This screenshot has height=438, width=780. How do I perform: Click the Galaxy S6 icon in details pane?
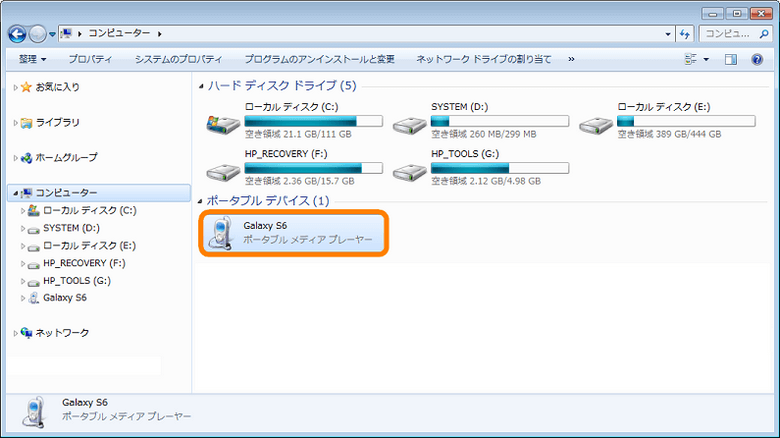point(34,412)
